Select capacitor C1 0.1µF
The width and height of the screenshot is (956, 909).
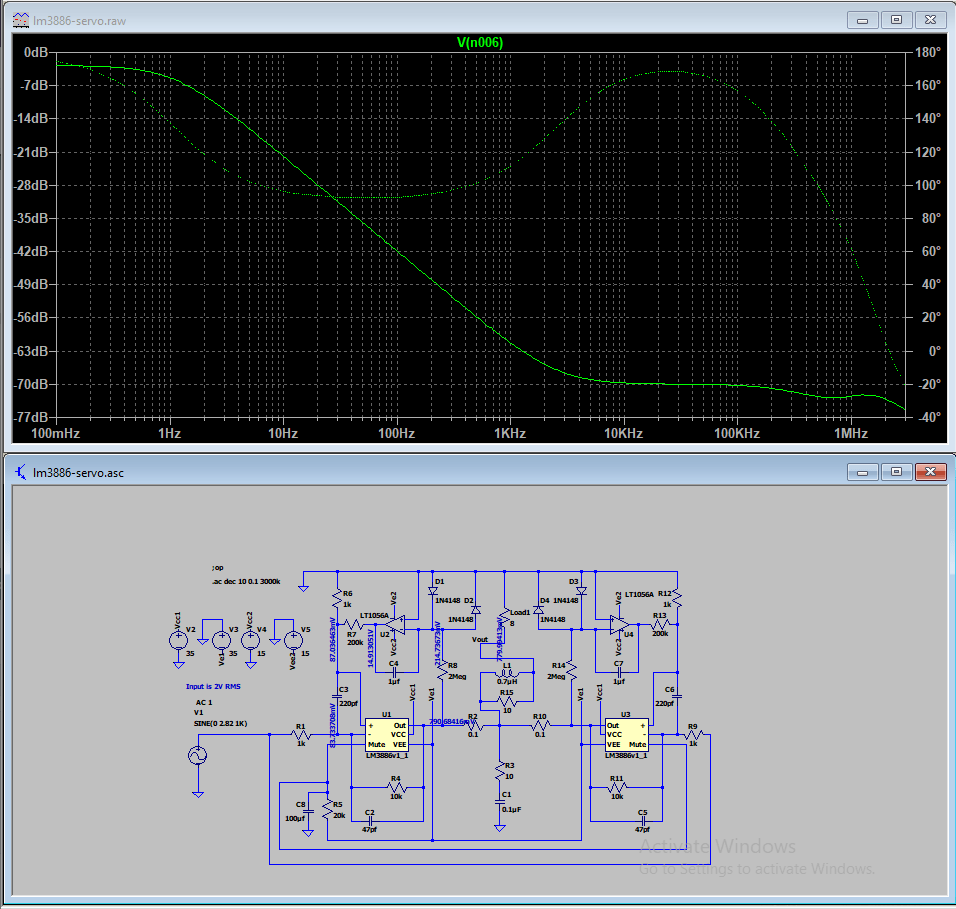[x=500, y=803]
